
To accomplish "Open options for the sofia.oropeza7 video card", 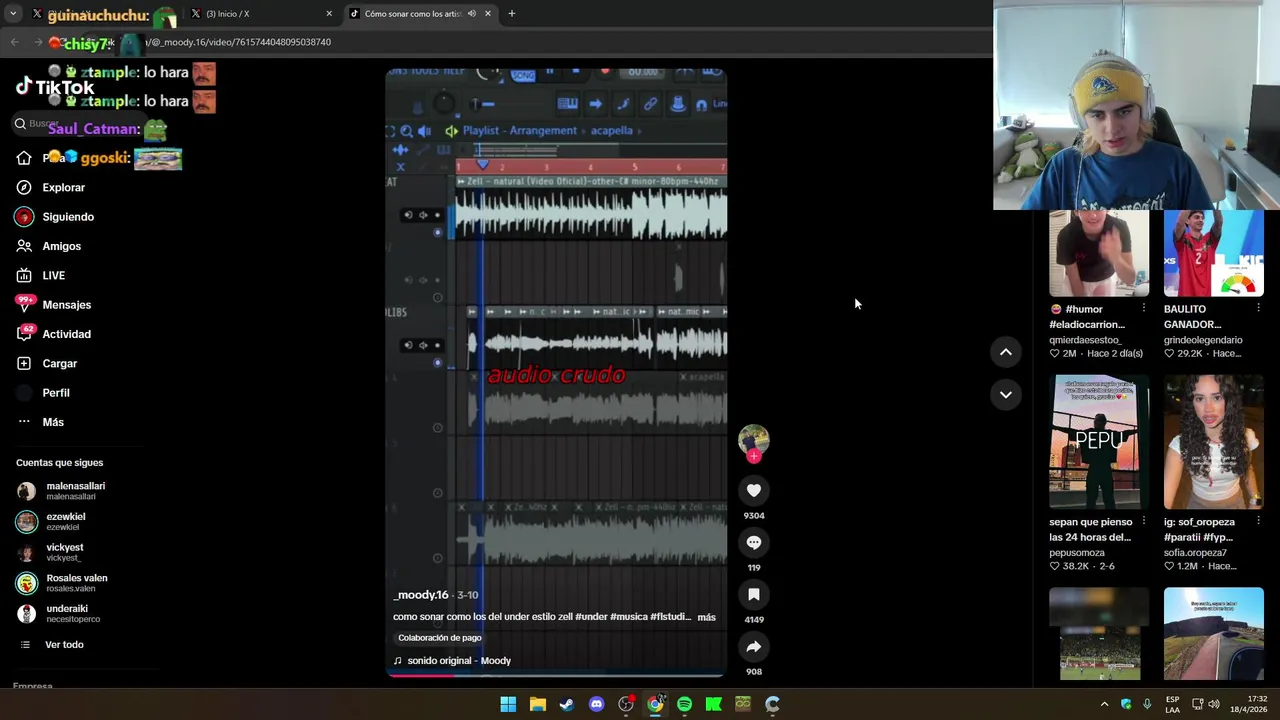I will pyautogui.click(x=1258, y=522).
